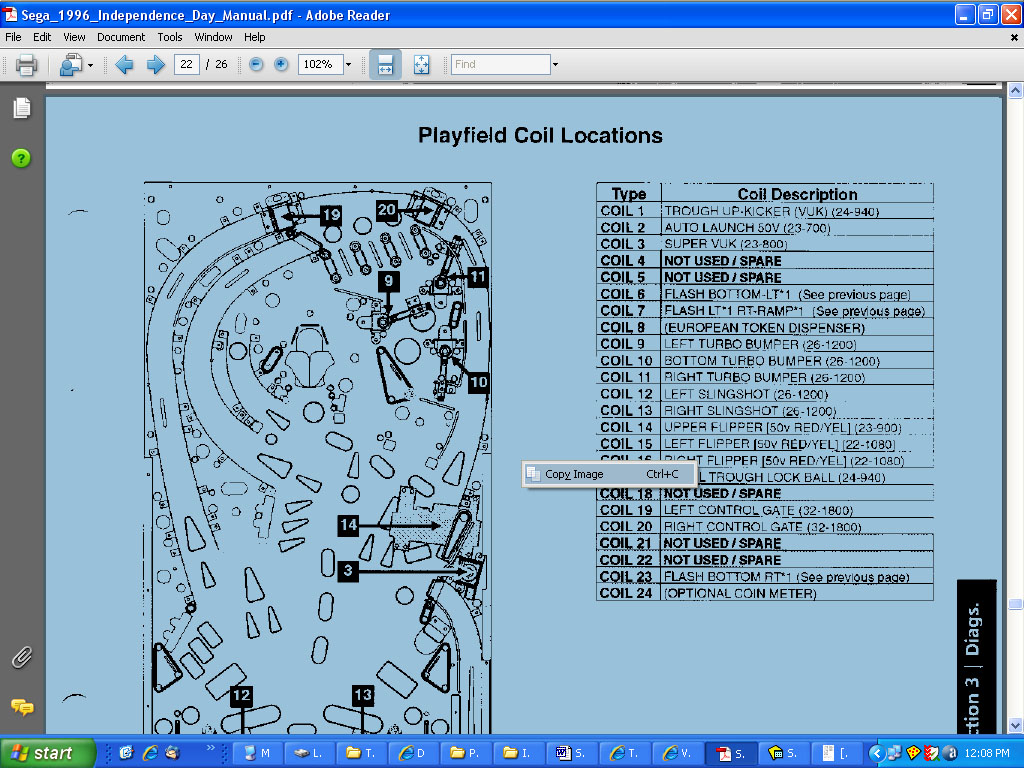Go to the previous page with the left arrow

point(125,65)
